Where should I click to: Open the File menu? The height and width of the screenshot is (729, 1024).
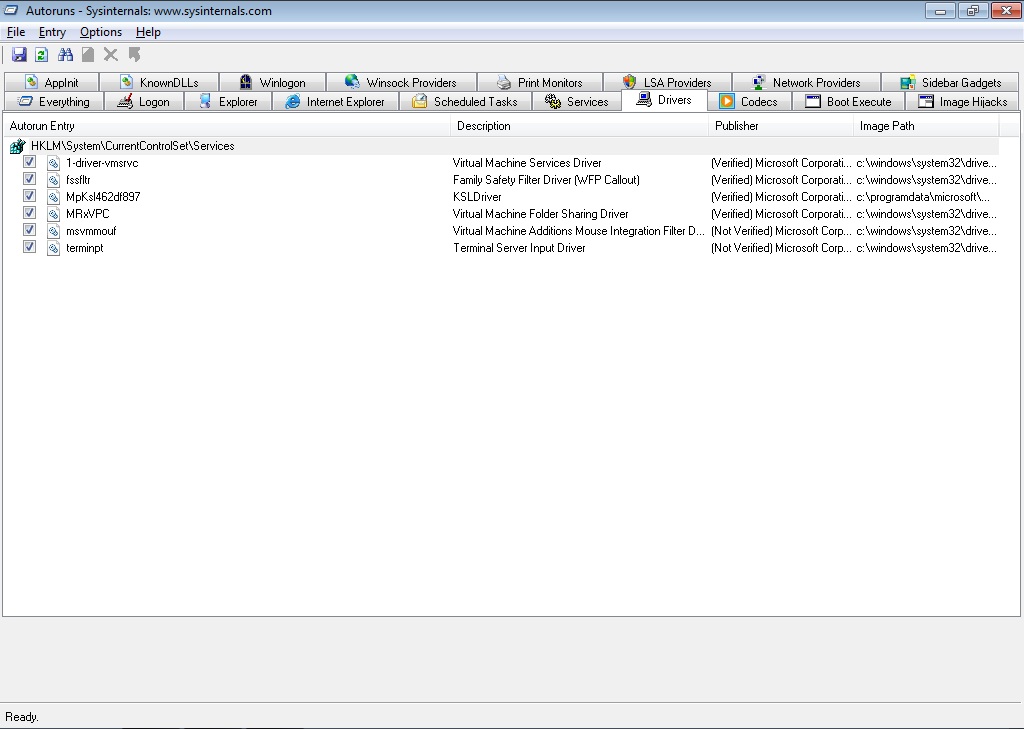click(16, 32)
